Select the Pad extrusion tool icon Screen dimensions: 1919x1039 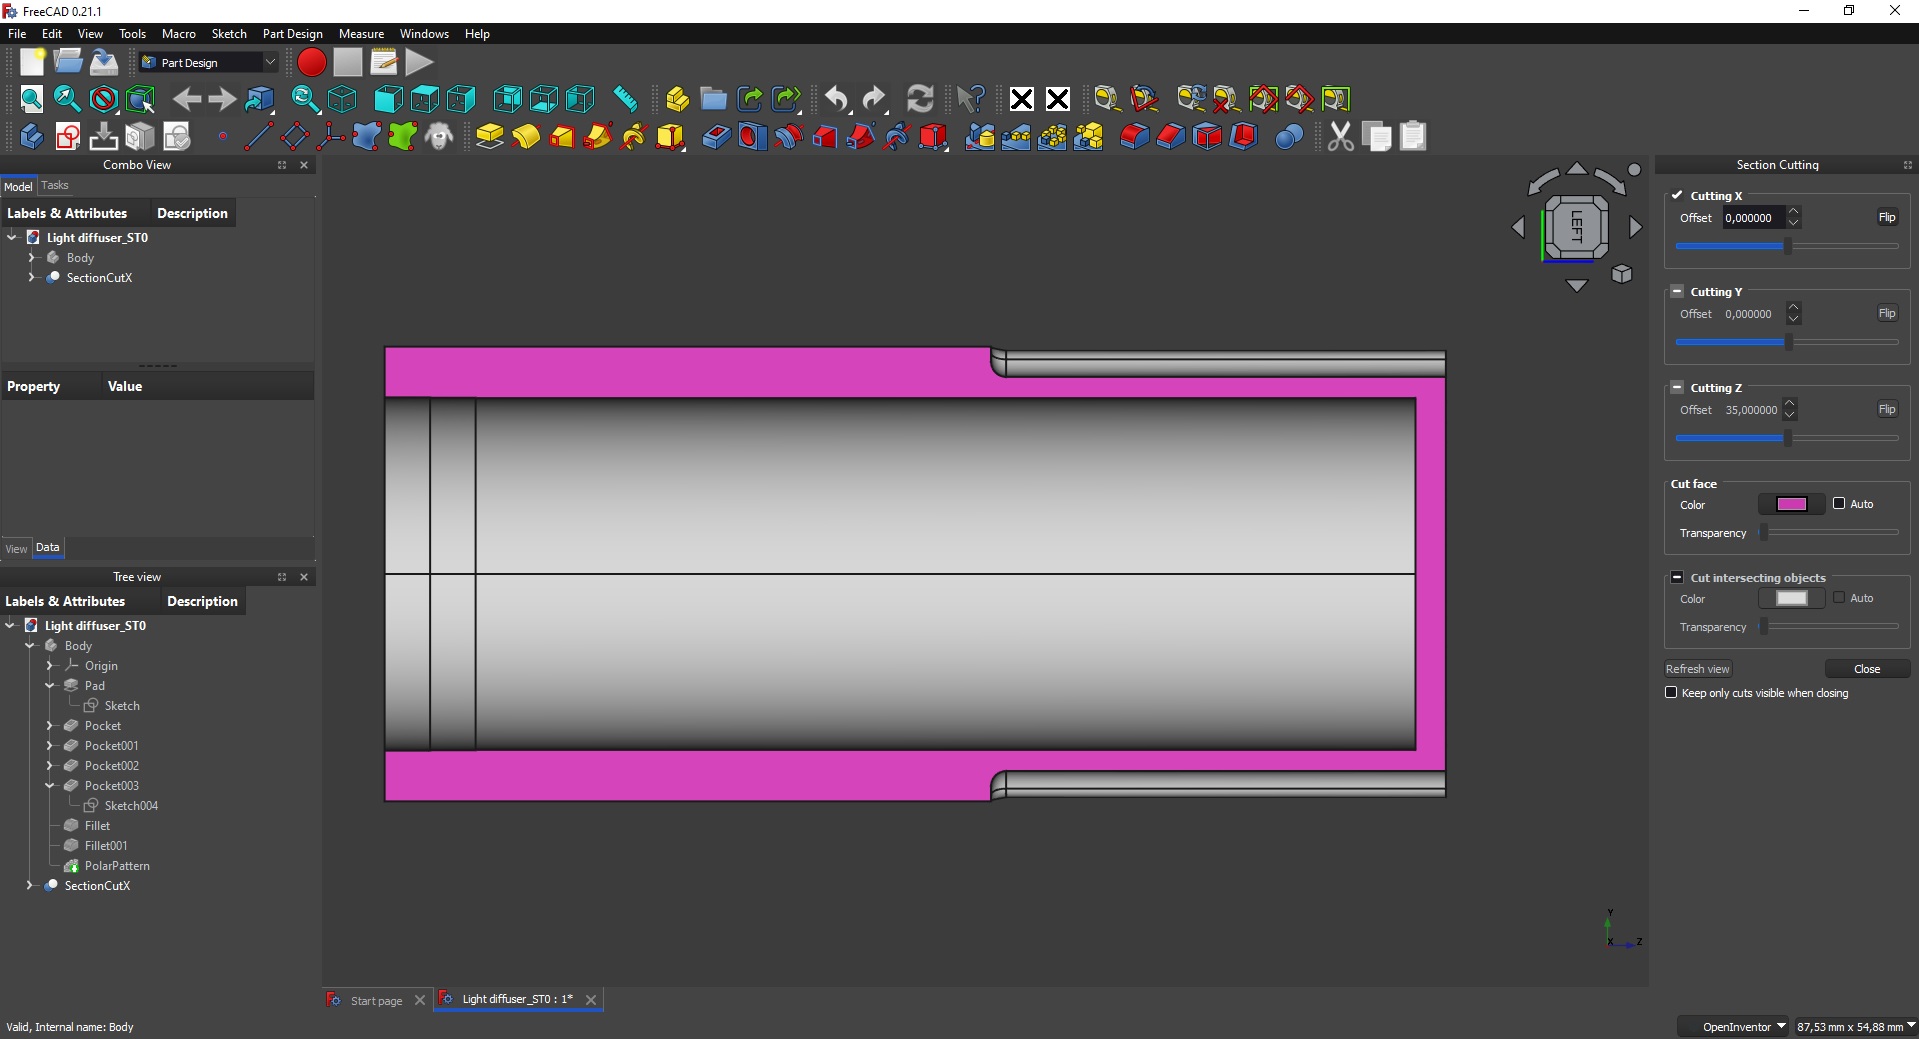489,136
